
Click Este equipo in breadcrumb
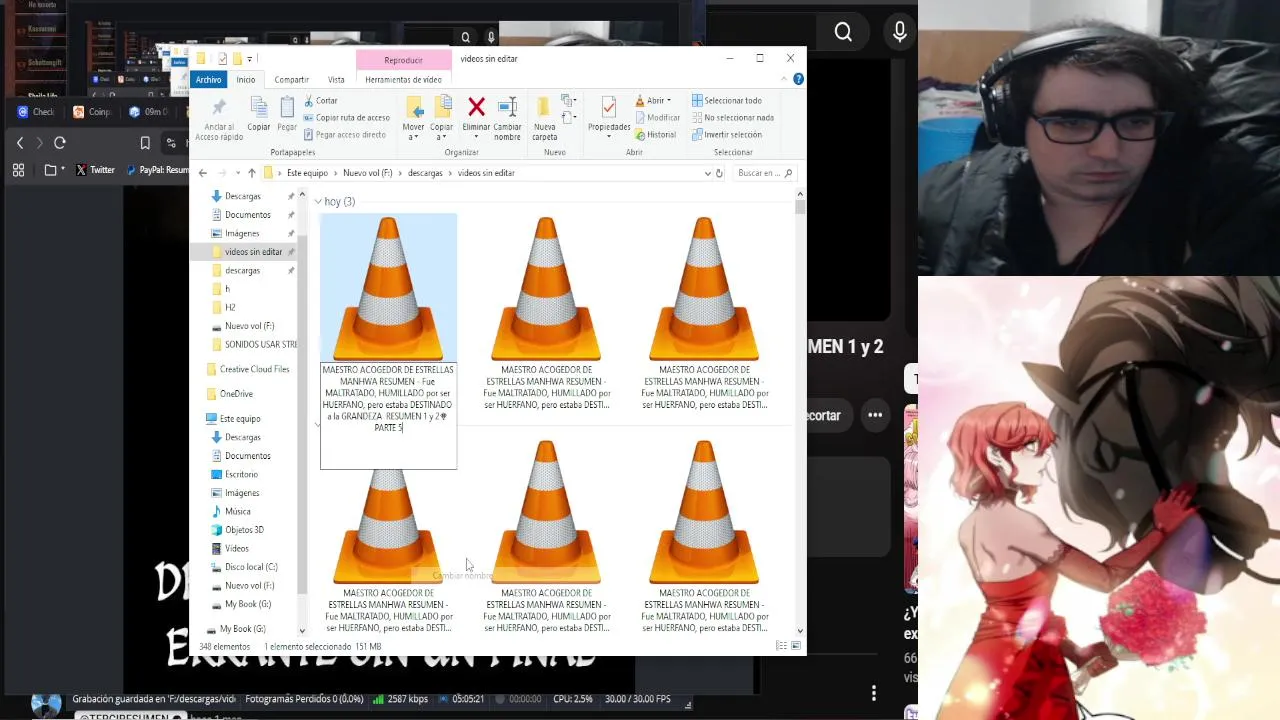[307, 173]
